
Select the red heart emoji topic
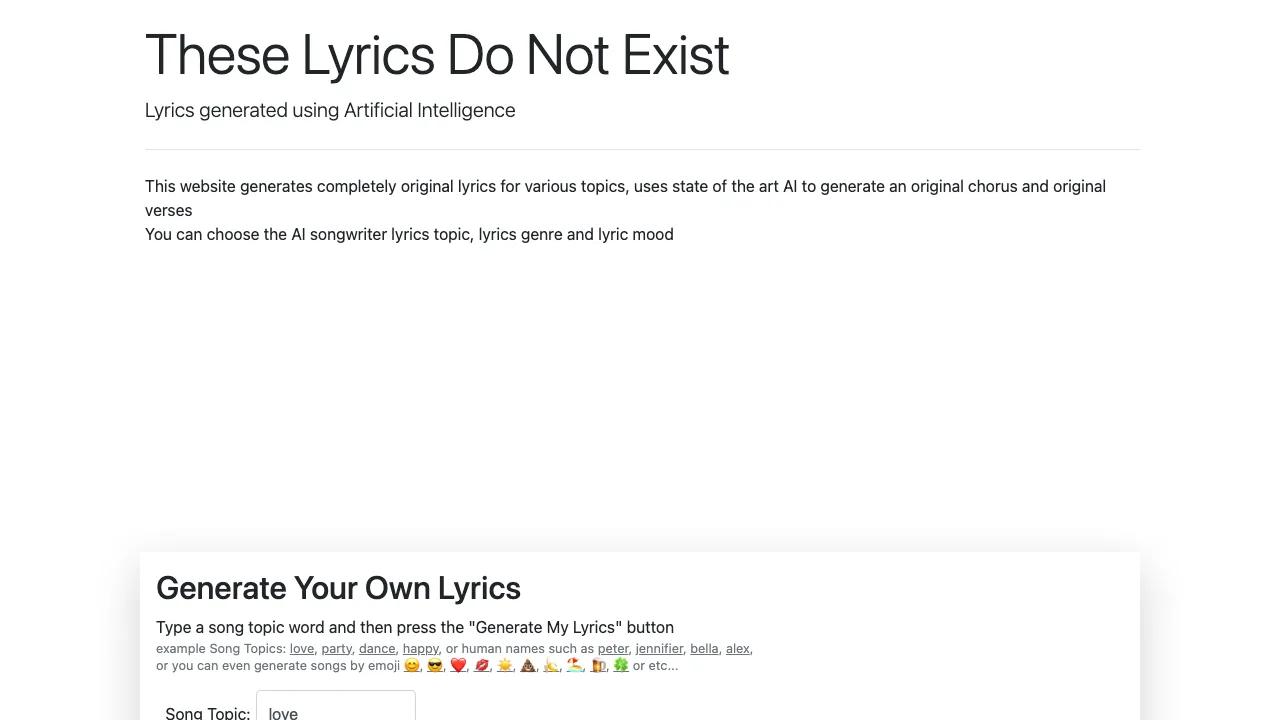tap(458, 665)
